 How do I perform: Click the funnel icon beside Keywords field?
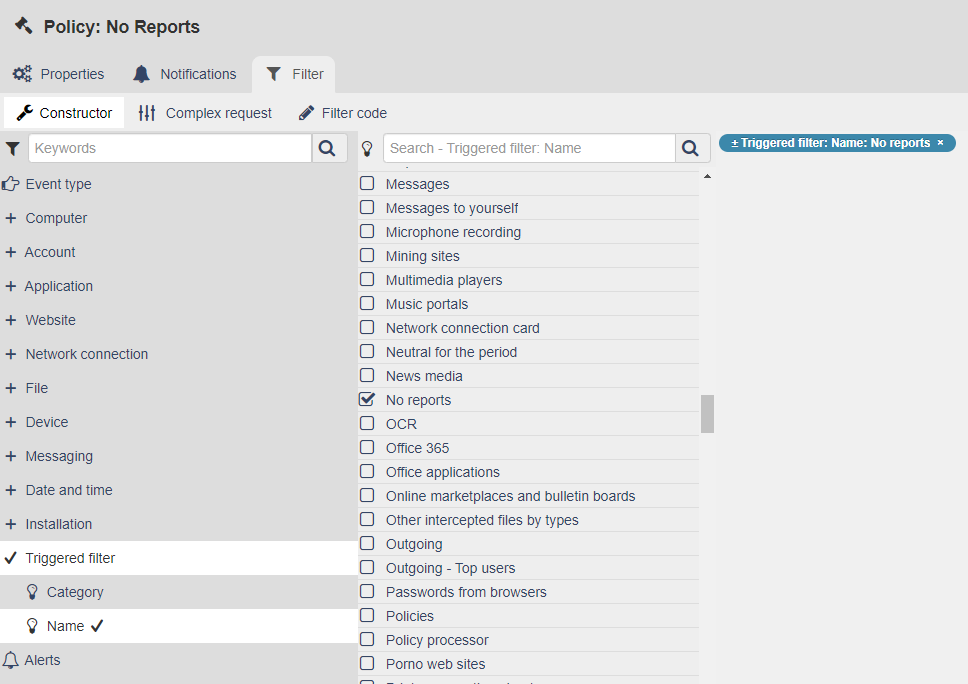(12, 149)
